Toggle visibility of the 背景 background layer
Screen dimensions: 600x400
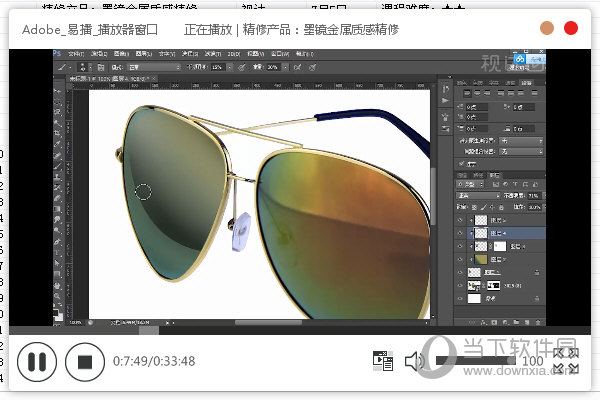click(x=460, y=298)
